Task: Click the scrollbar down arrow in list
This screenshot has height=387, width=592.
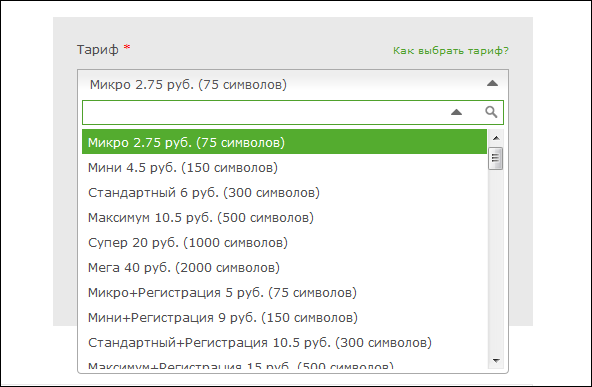Action: [496, 361]
